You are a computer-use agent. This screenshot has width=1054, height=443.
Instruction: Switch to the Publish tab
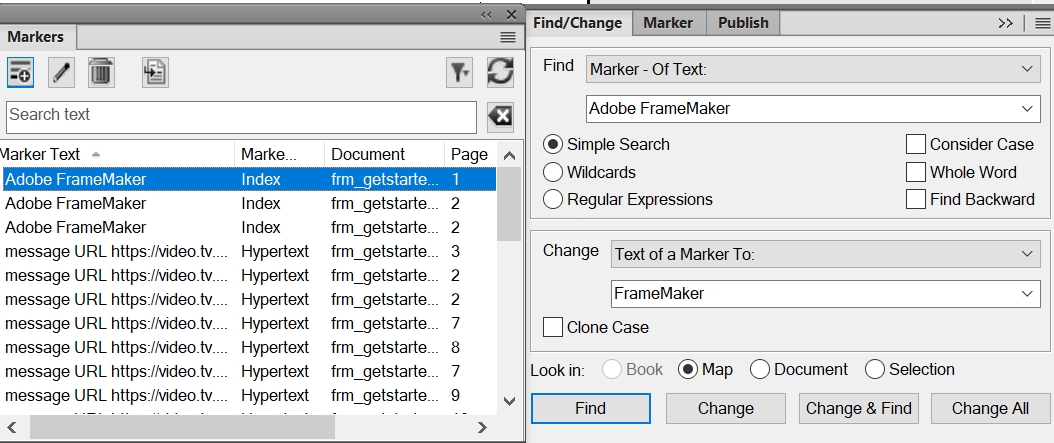[x=743, y=23]
